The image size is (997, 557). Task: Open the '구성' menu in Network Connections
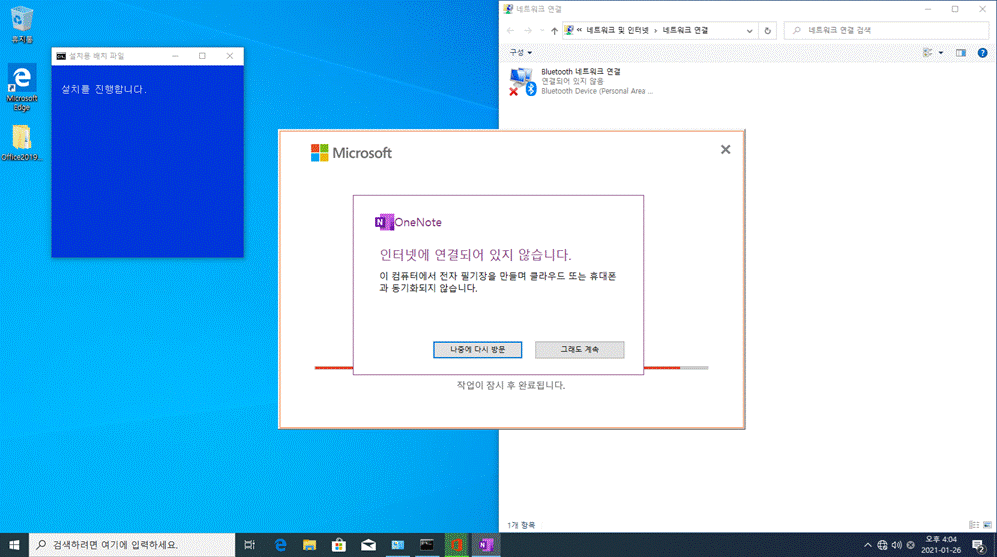pos(520,53)
